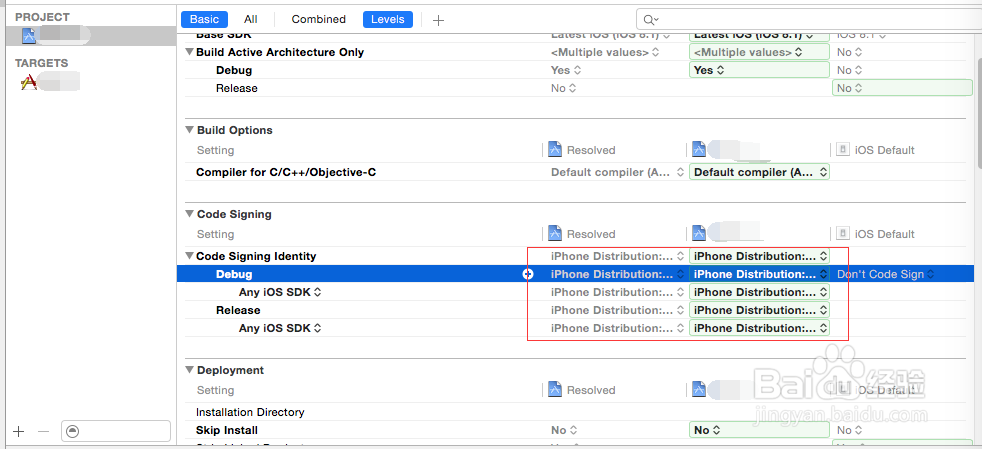Select the app target icon under TARGETS
Image resolution: width=982 pixels, height=449 pixels.
[x=29, y=82]
